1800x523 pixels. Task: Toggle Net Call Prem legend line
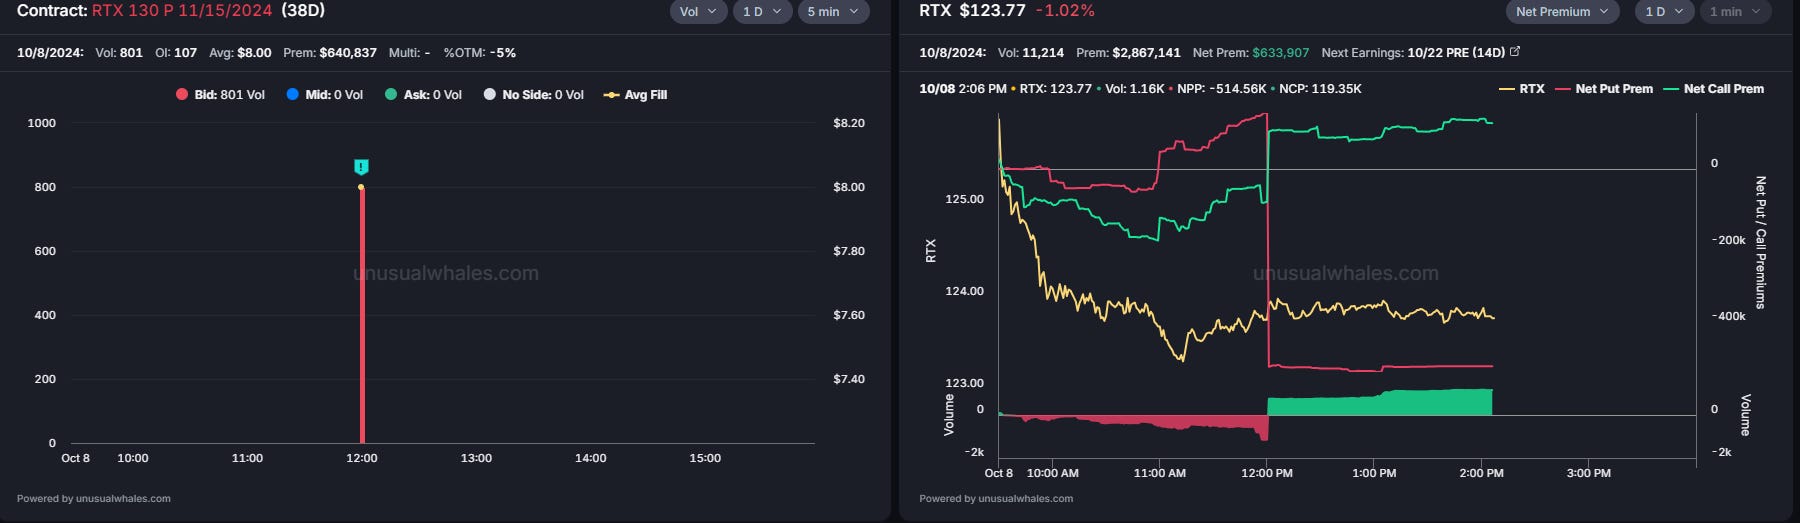click(1713, 89)
